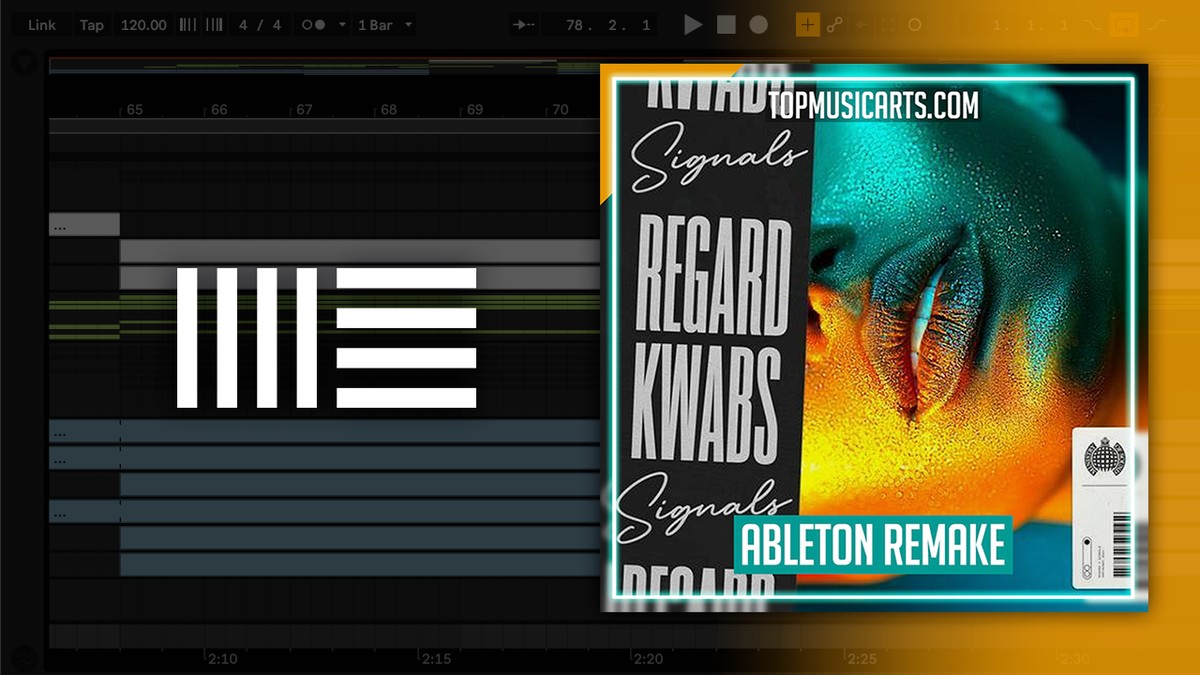Toggle the metronome on
This screenshot has height=675, width=1200.
315,24
